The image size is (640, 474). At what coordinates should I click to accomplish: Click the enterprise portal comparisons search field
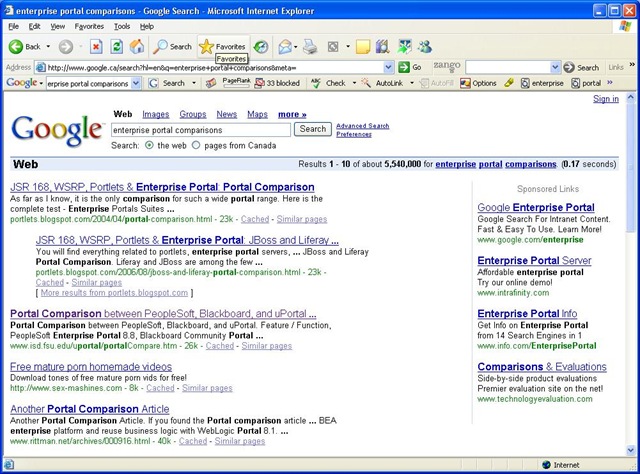(x=201, y=130)
